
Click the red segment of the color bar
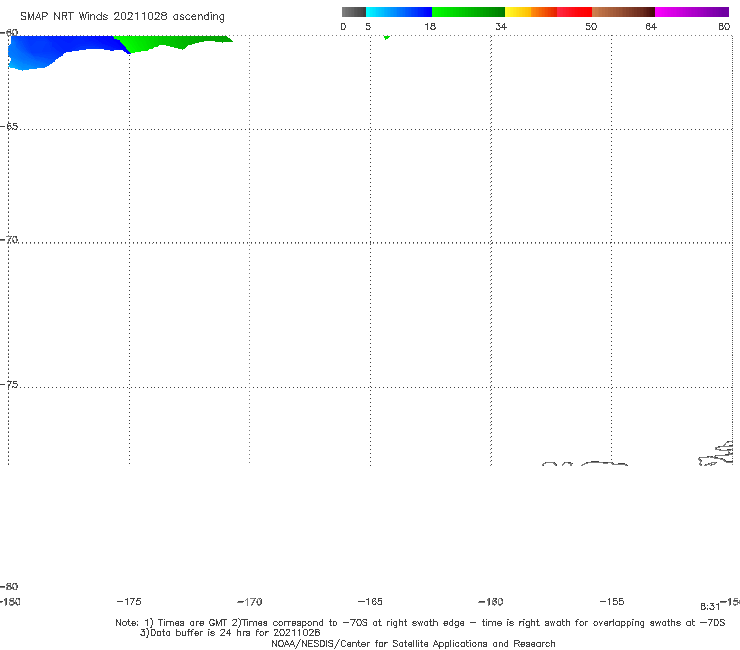(x=574, y=12)
